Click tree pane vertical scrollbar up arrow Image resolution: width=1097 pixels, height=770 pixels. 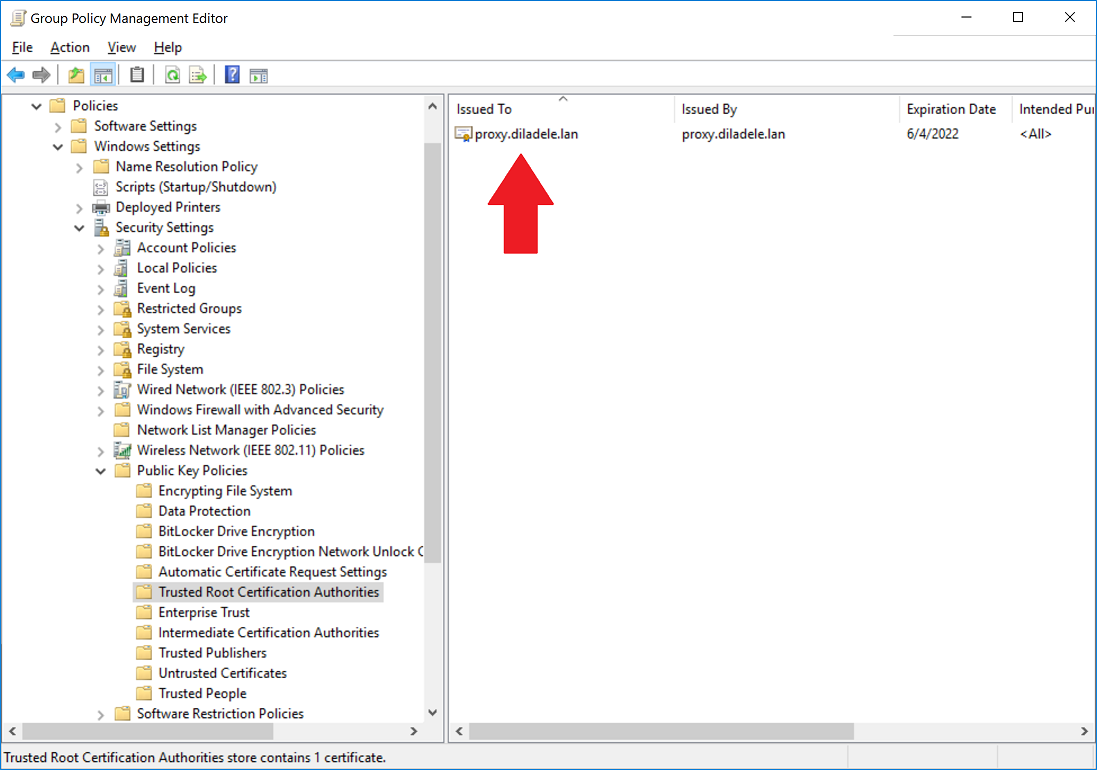(x=432, y=106)
